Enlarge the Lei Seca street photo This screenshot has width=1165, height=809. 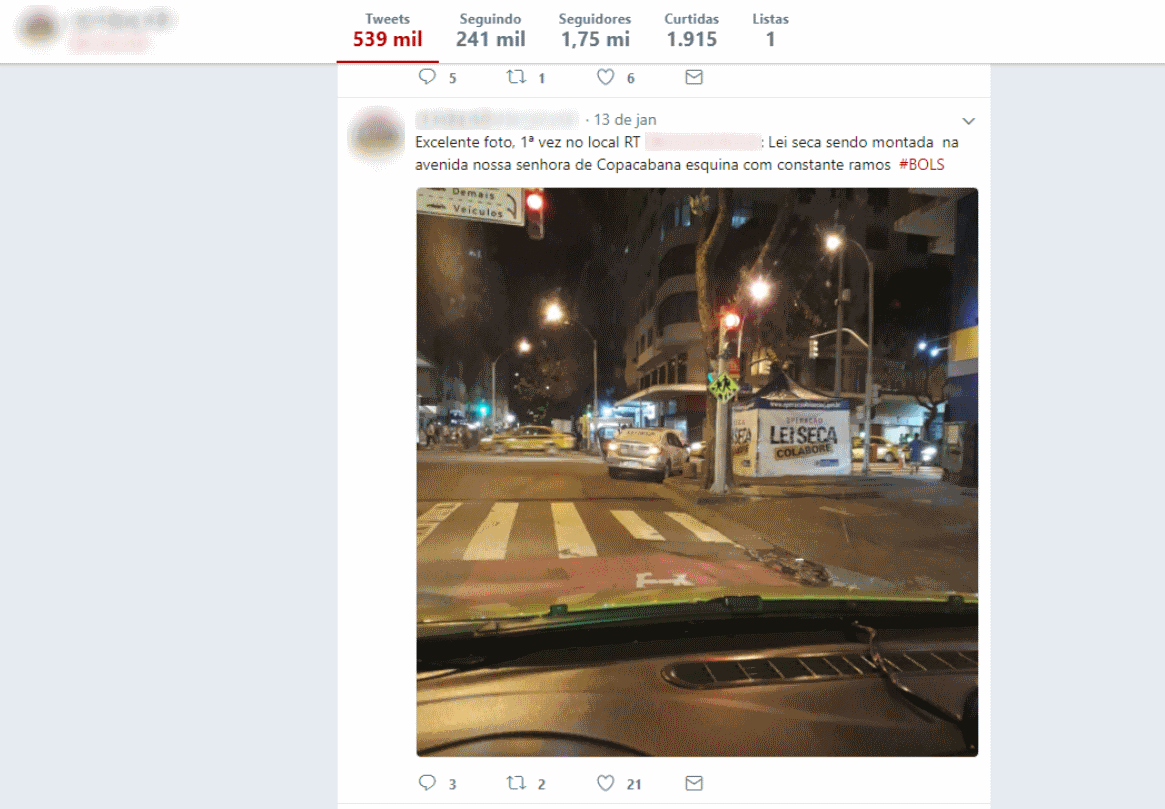click(697, 472)
